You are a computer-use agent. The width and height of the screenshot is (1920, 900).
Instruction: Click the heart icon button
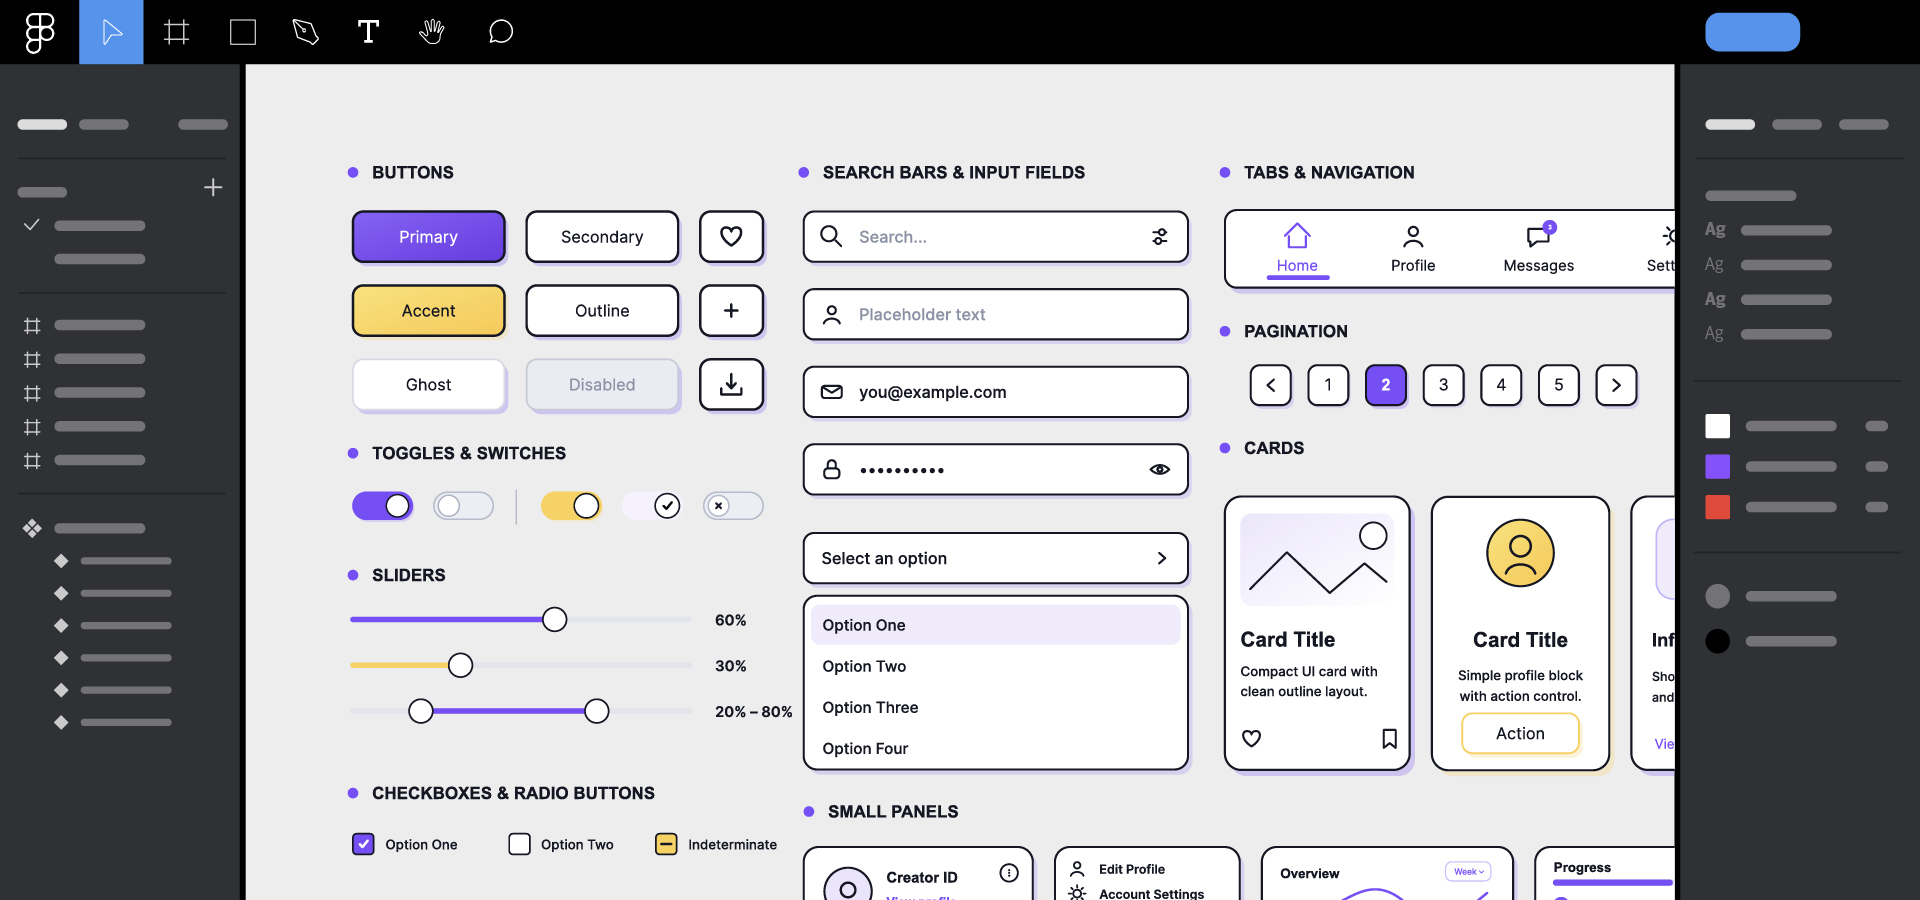click(x=731, y=237)
